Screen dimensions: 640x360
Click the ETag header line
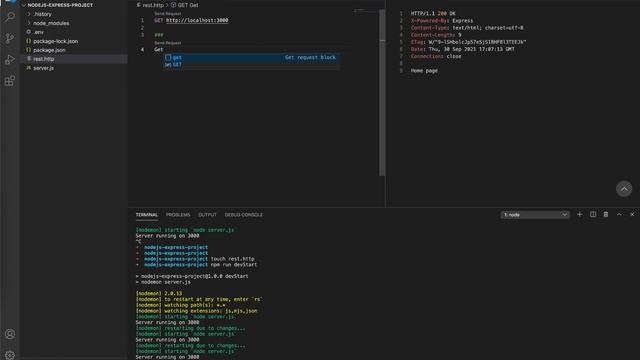click(x=469, y=42)
